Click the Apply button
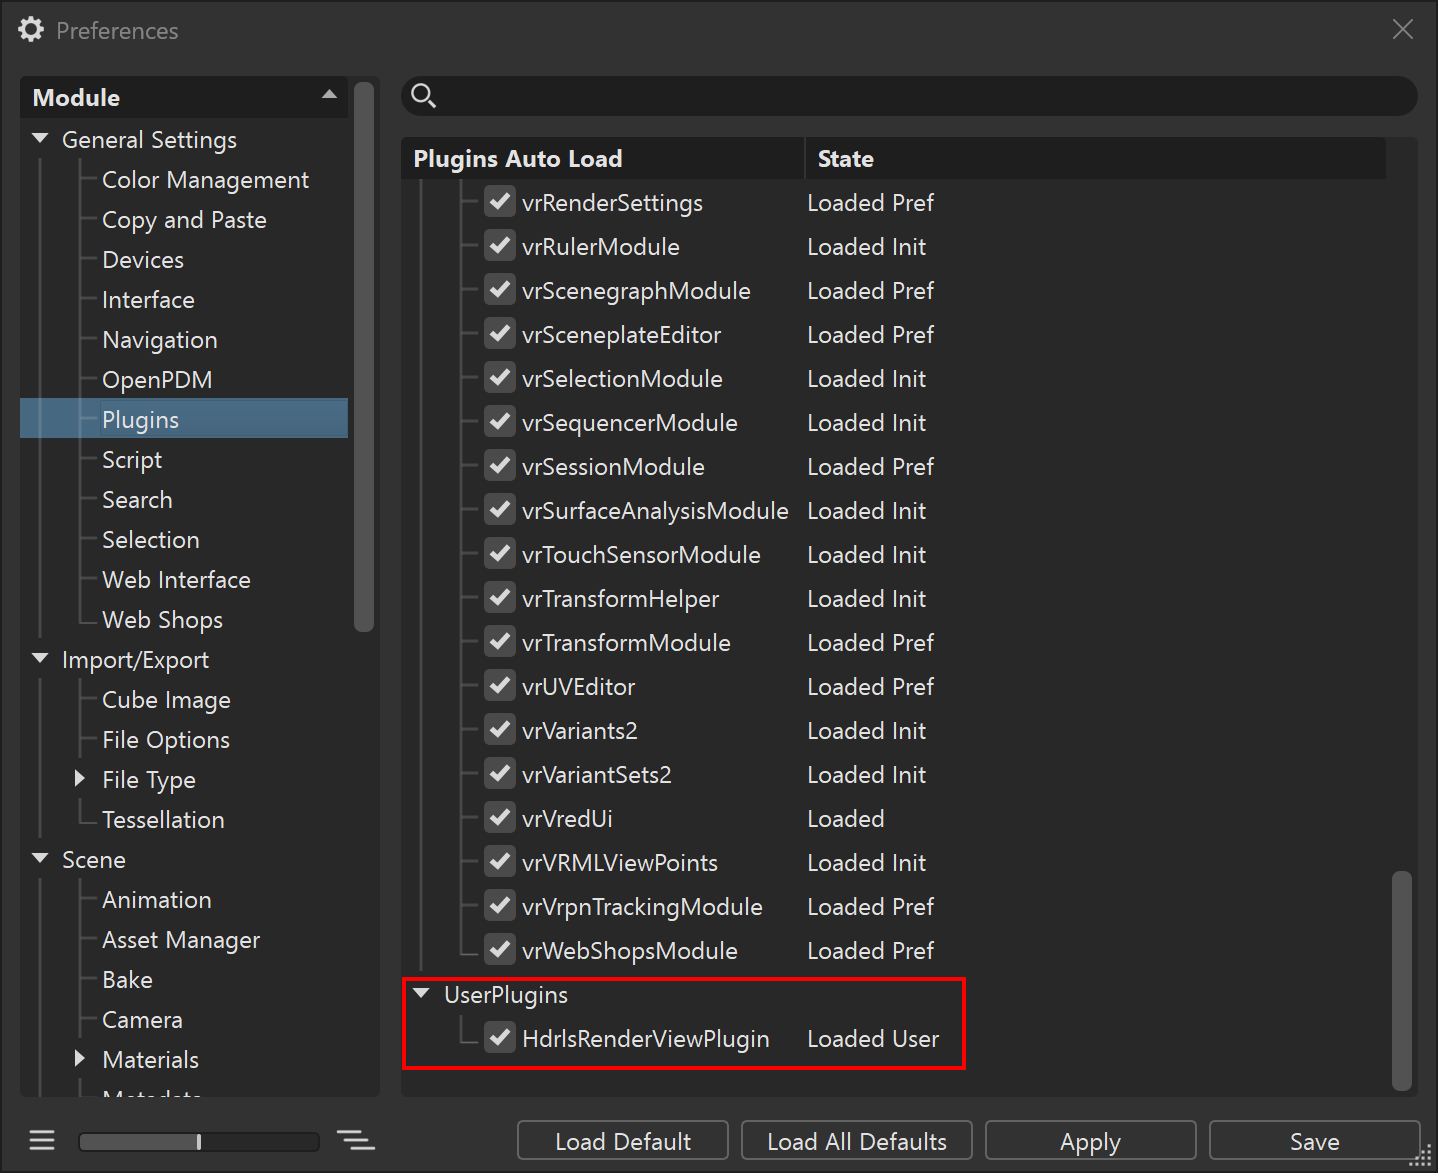The image size is (1438, 1173). click(1090, 1140)
